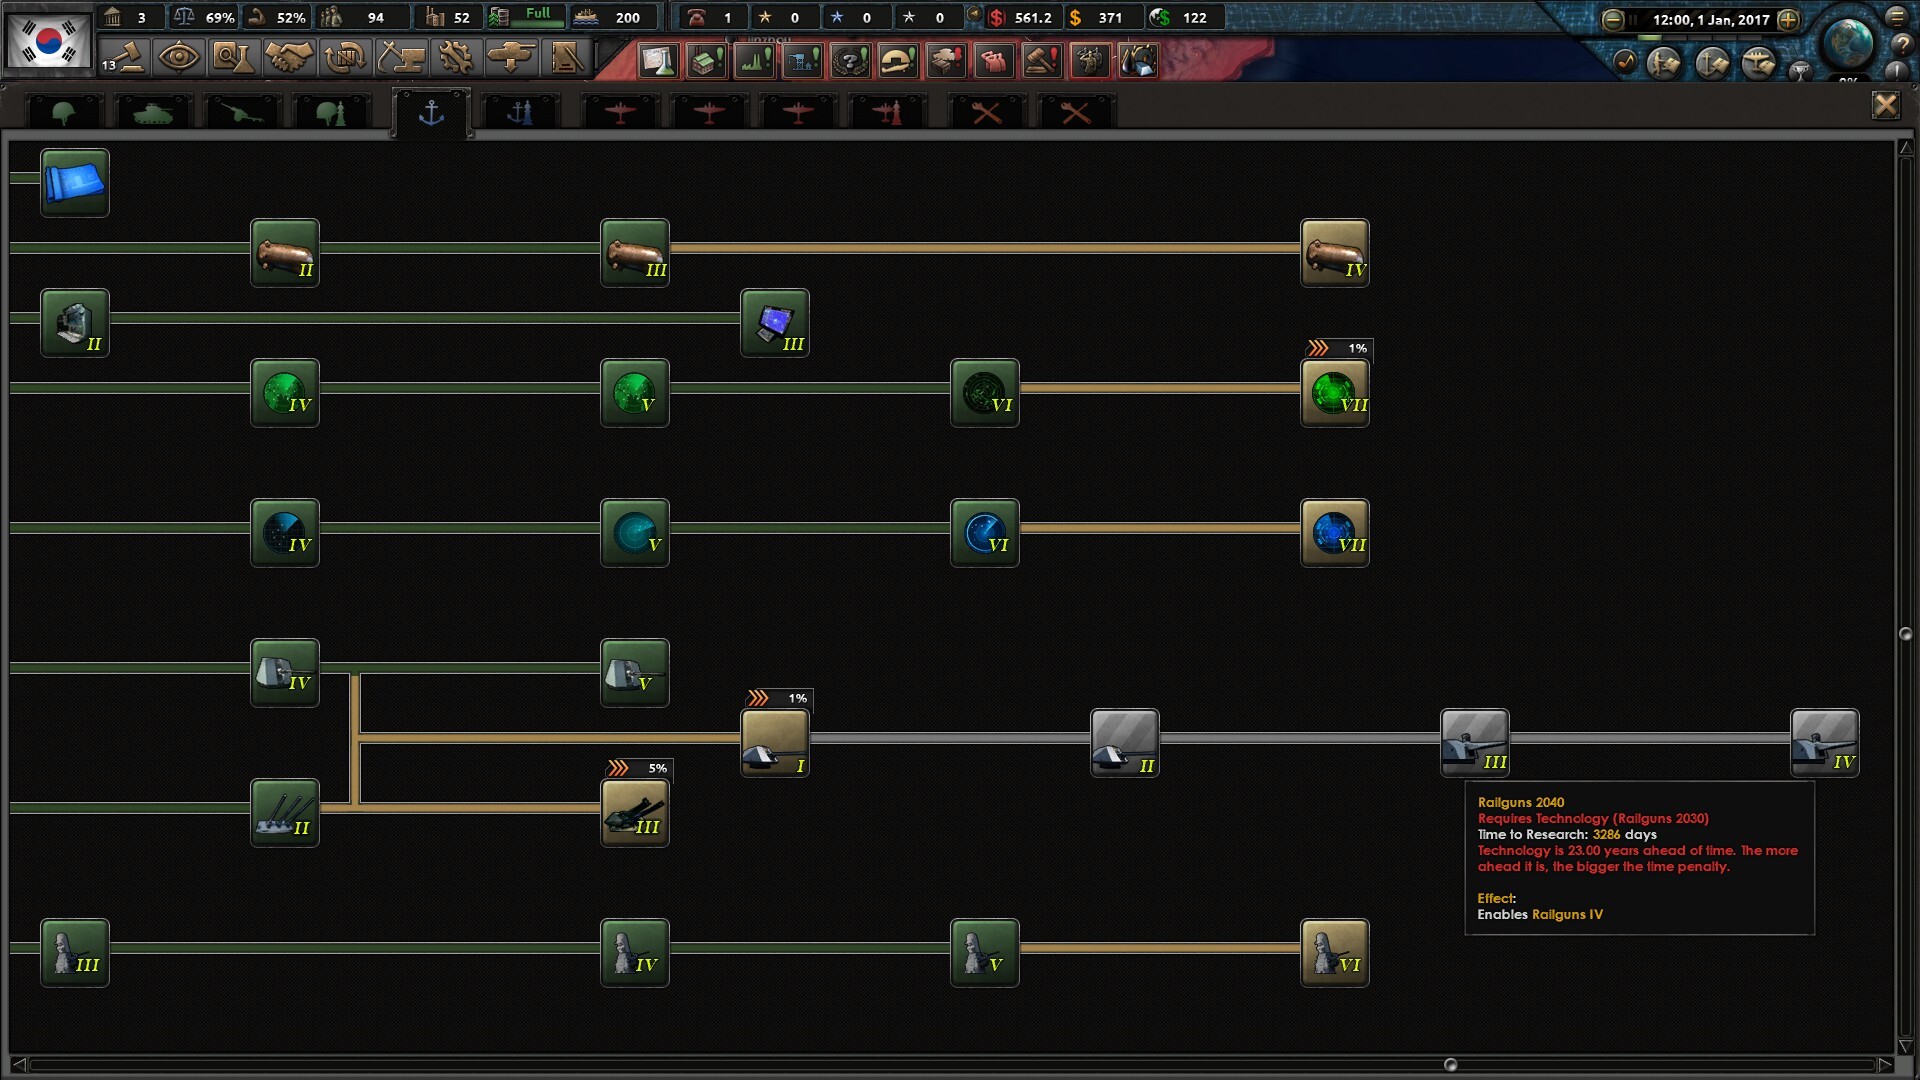1920x1080 pixels.
Task: Switch to the armor tank research tab
Action: (153, 112)
